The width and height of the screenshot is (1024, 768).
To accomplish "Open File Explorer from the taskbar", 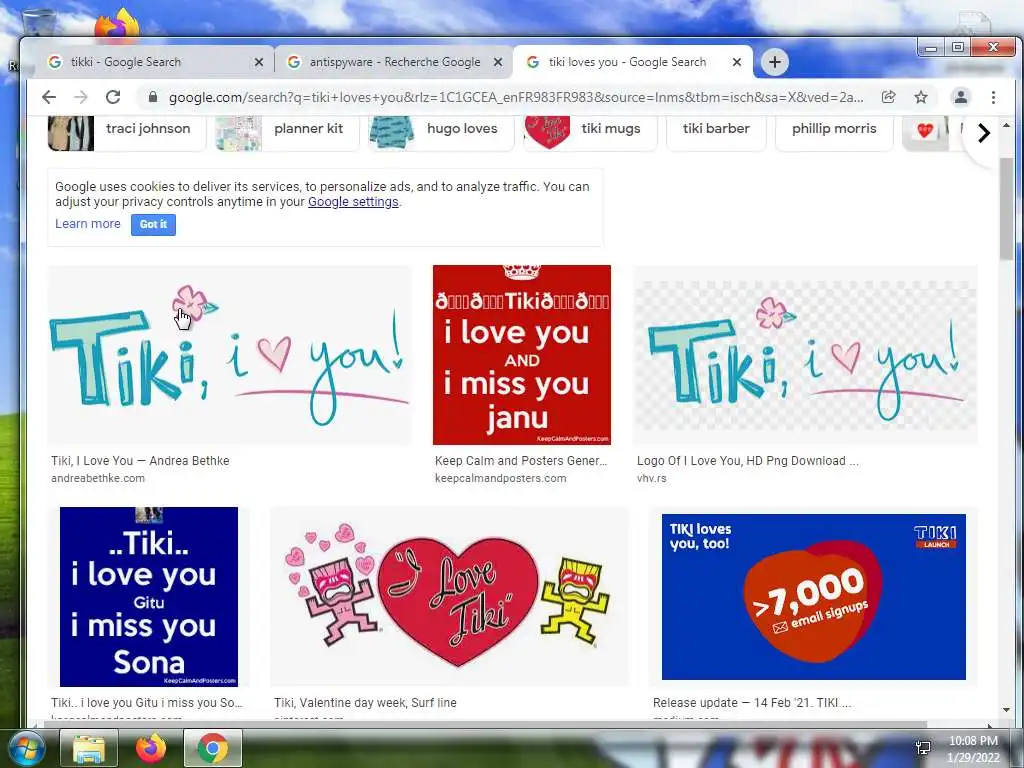I will coord(89,748).
